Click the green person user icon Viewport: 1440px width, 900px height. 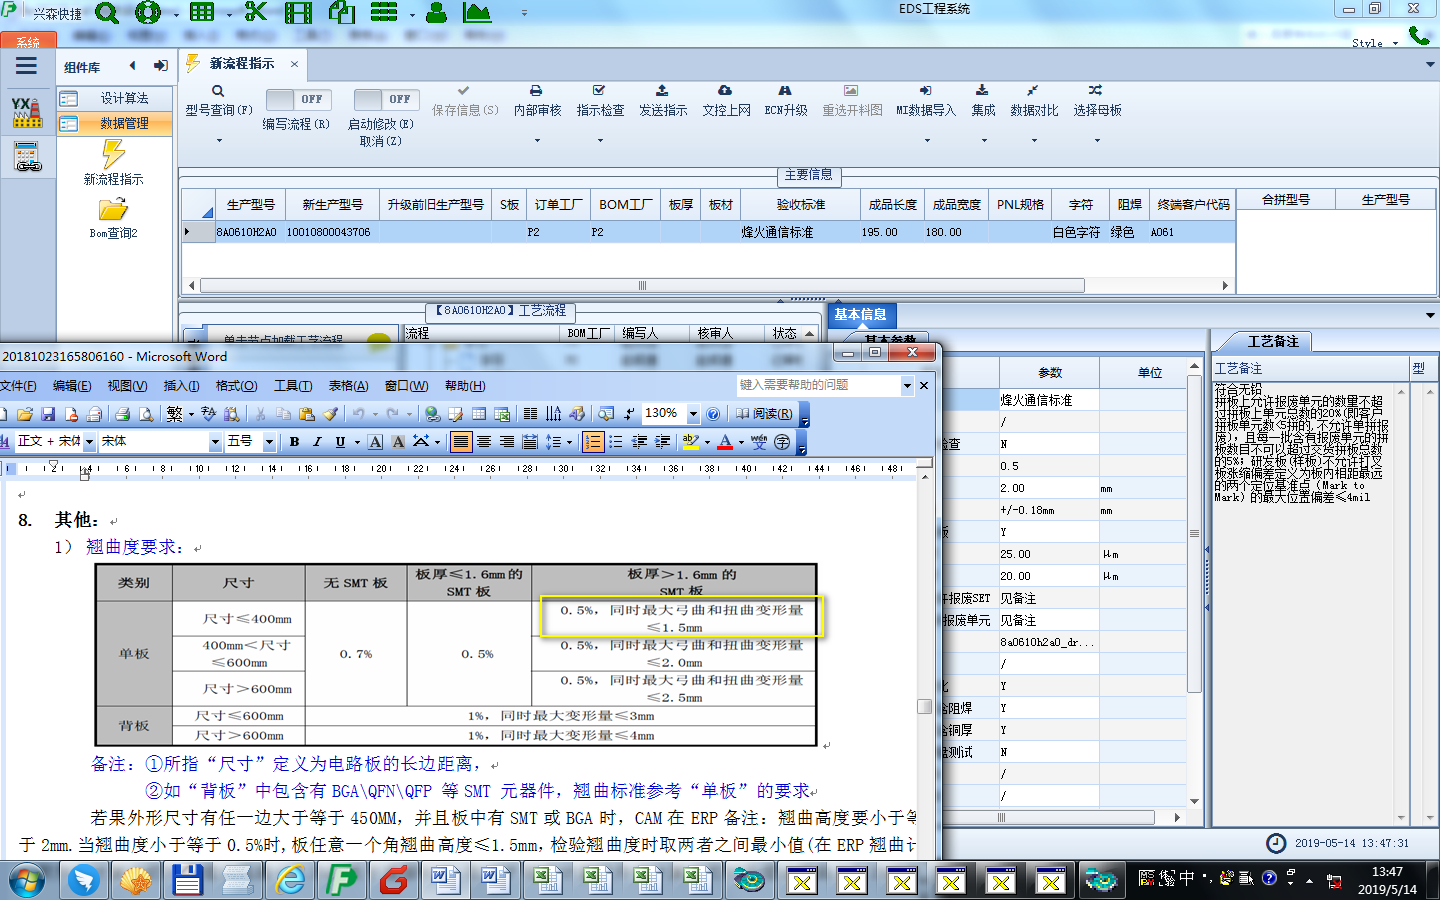pos(436,13)
